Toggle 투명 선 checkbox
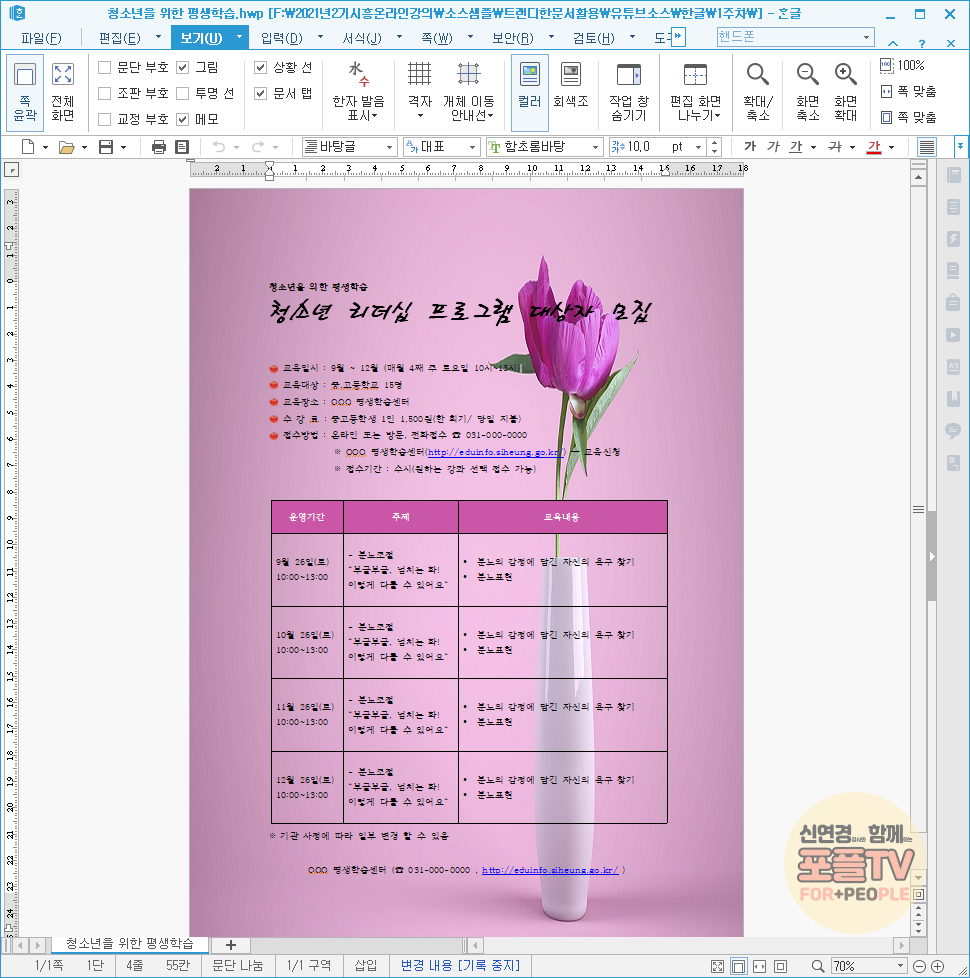 click(183, 93)
